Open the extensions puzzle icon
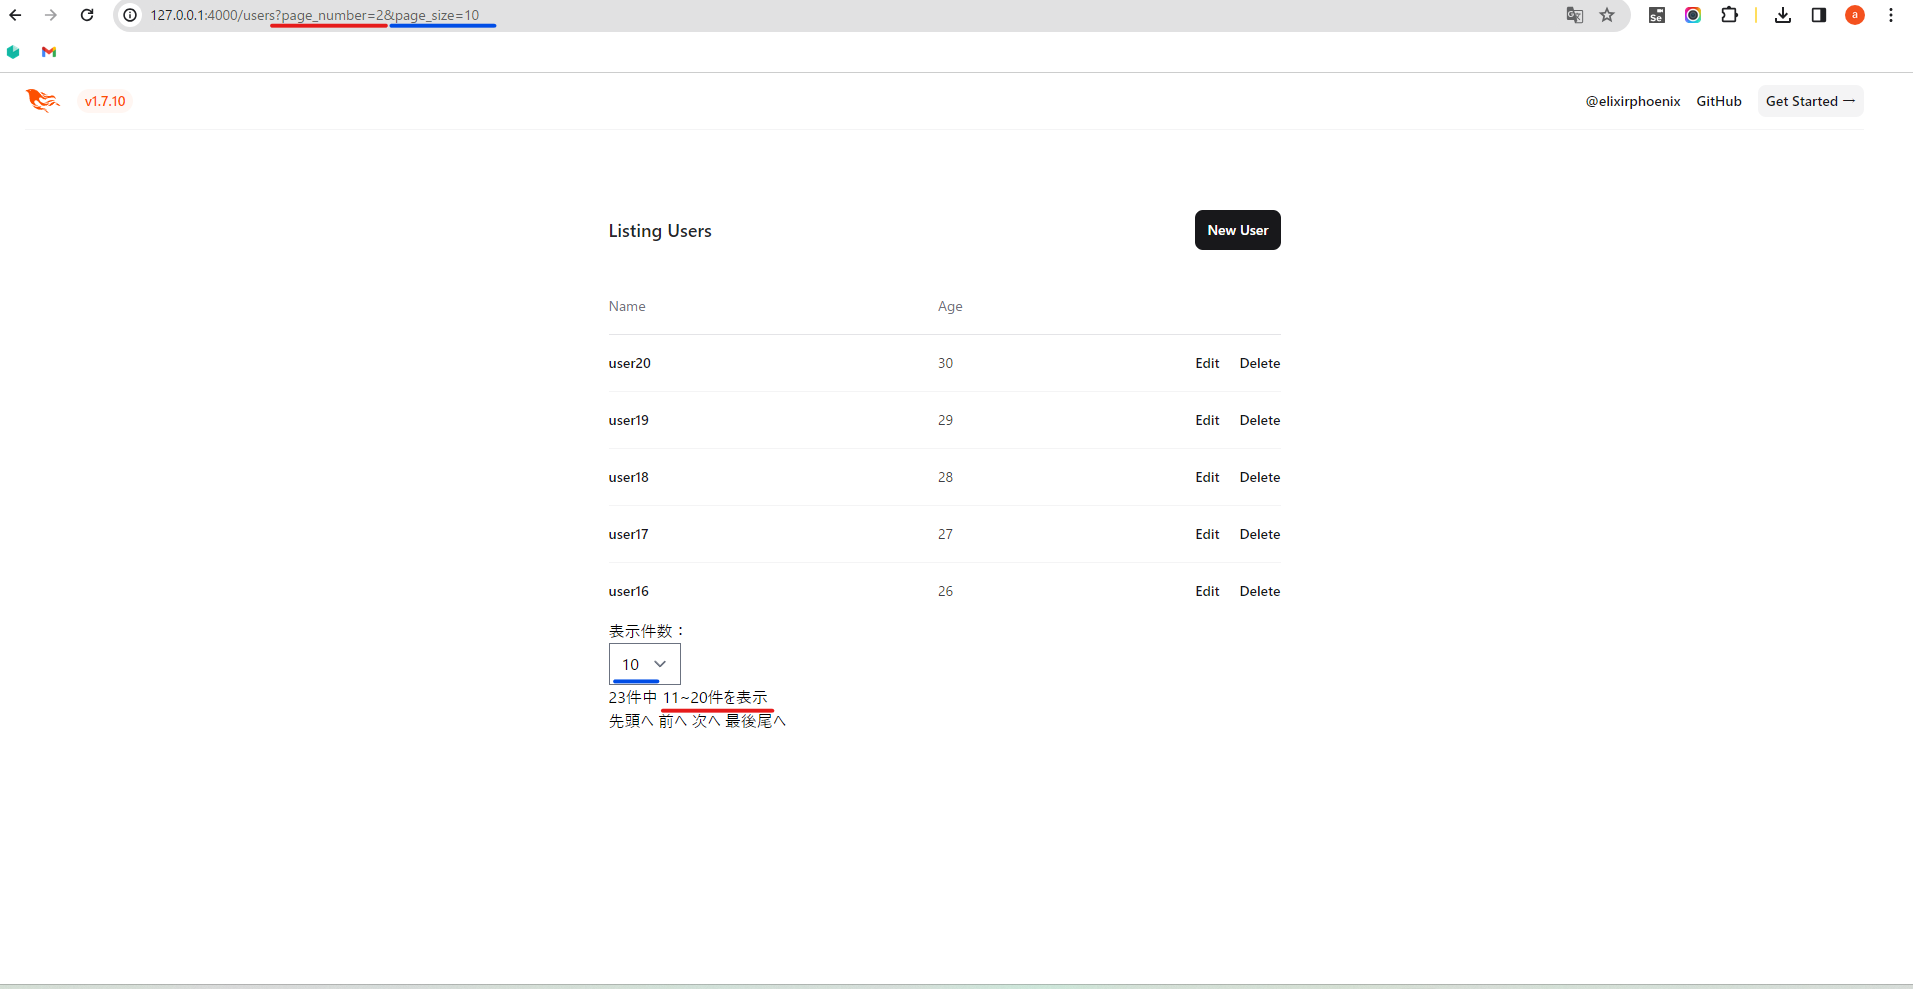Viewport: 1913px width, 989px height. coord(1729,15)
